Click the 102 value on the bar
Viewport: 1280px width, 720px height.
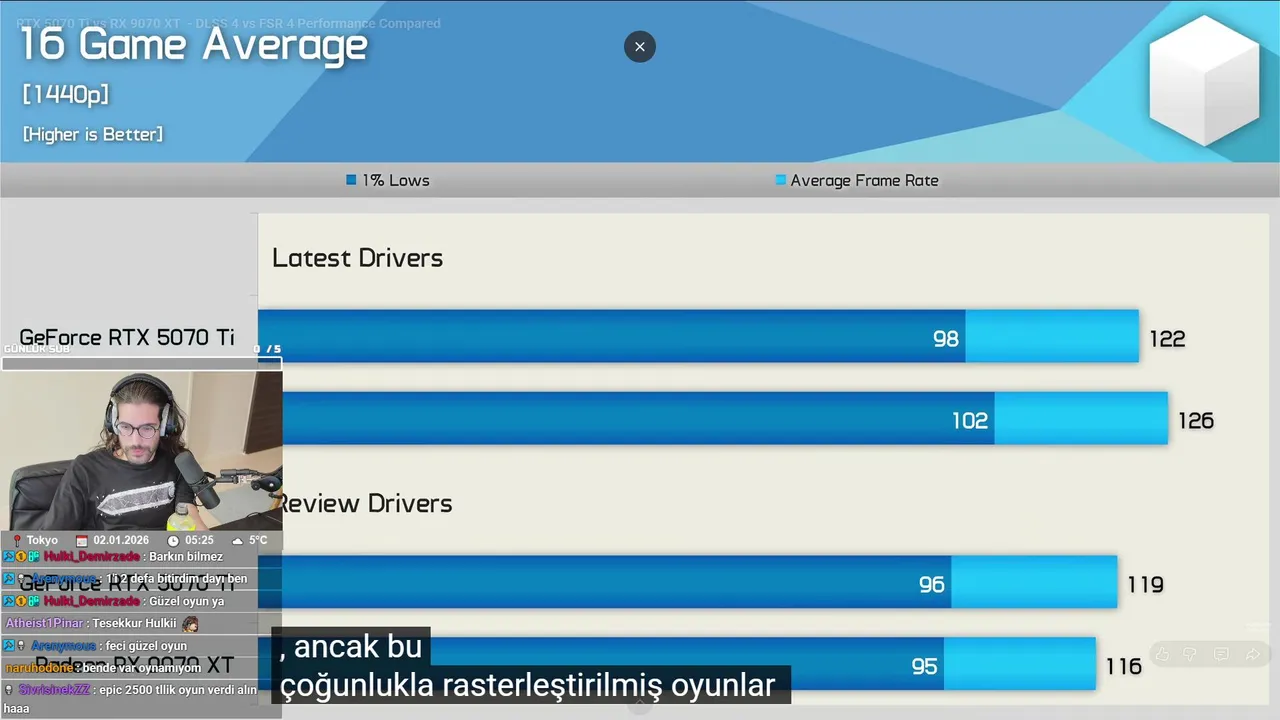[x=970, y=421]
